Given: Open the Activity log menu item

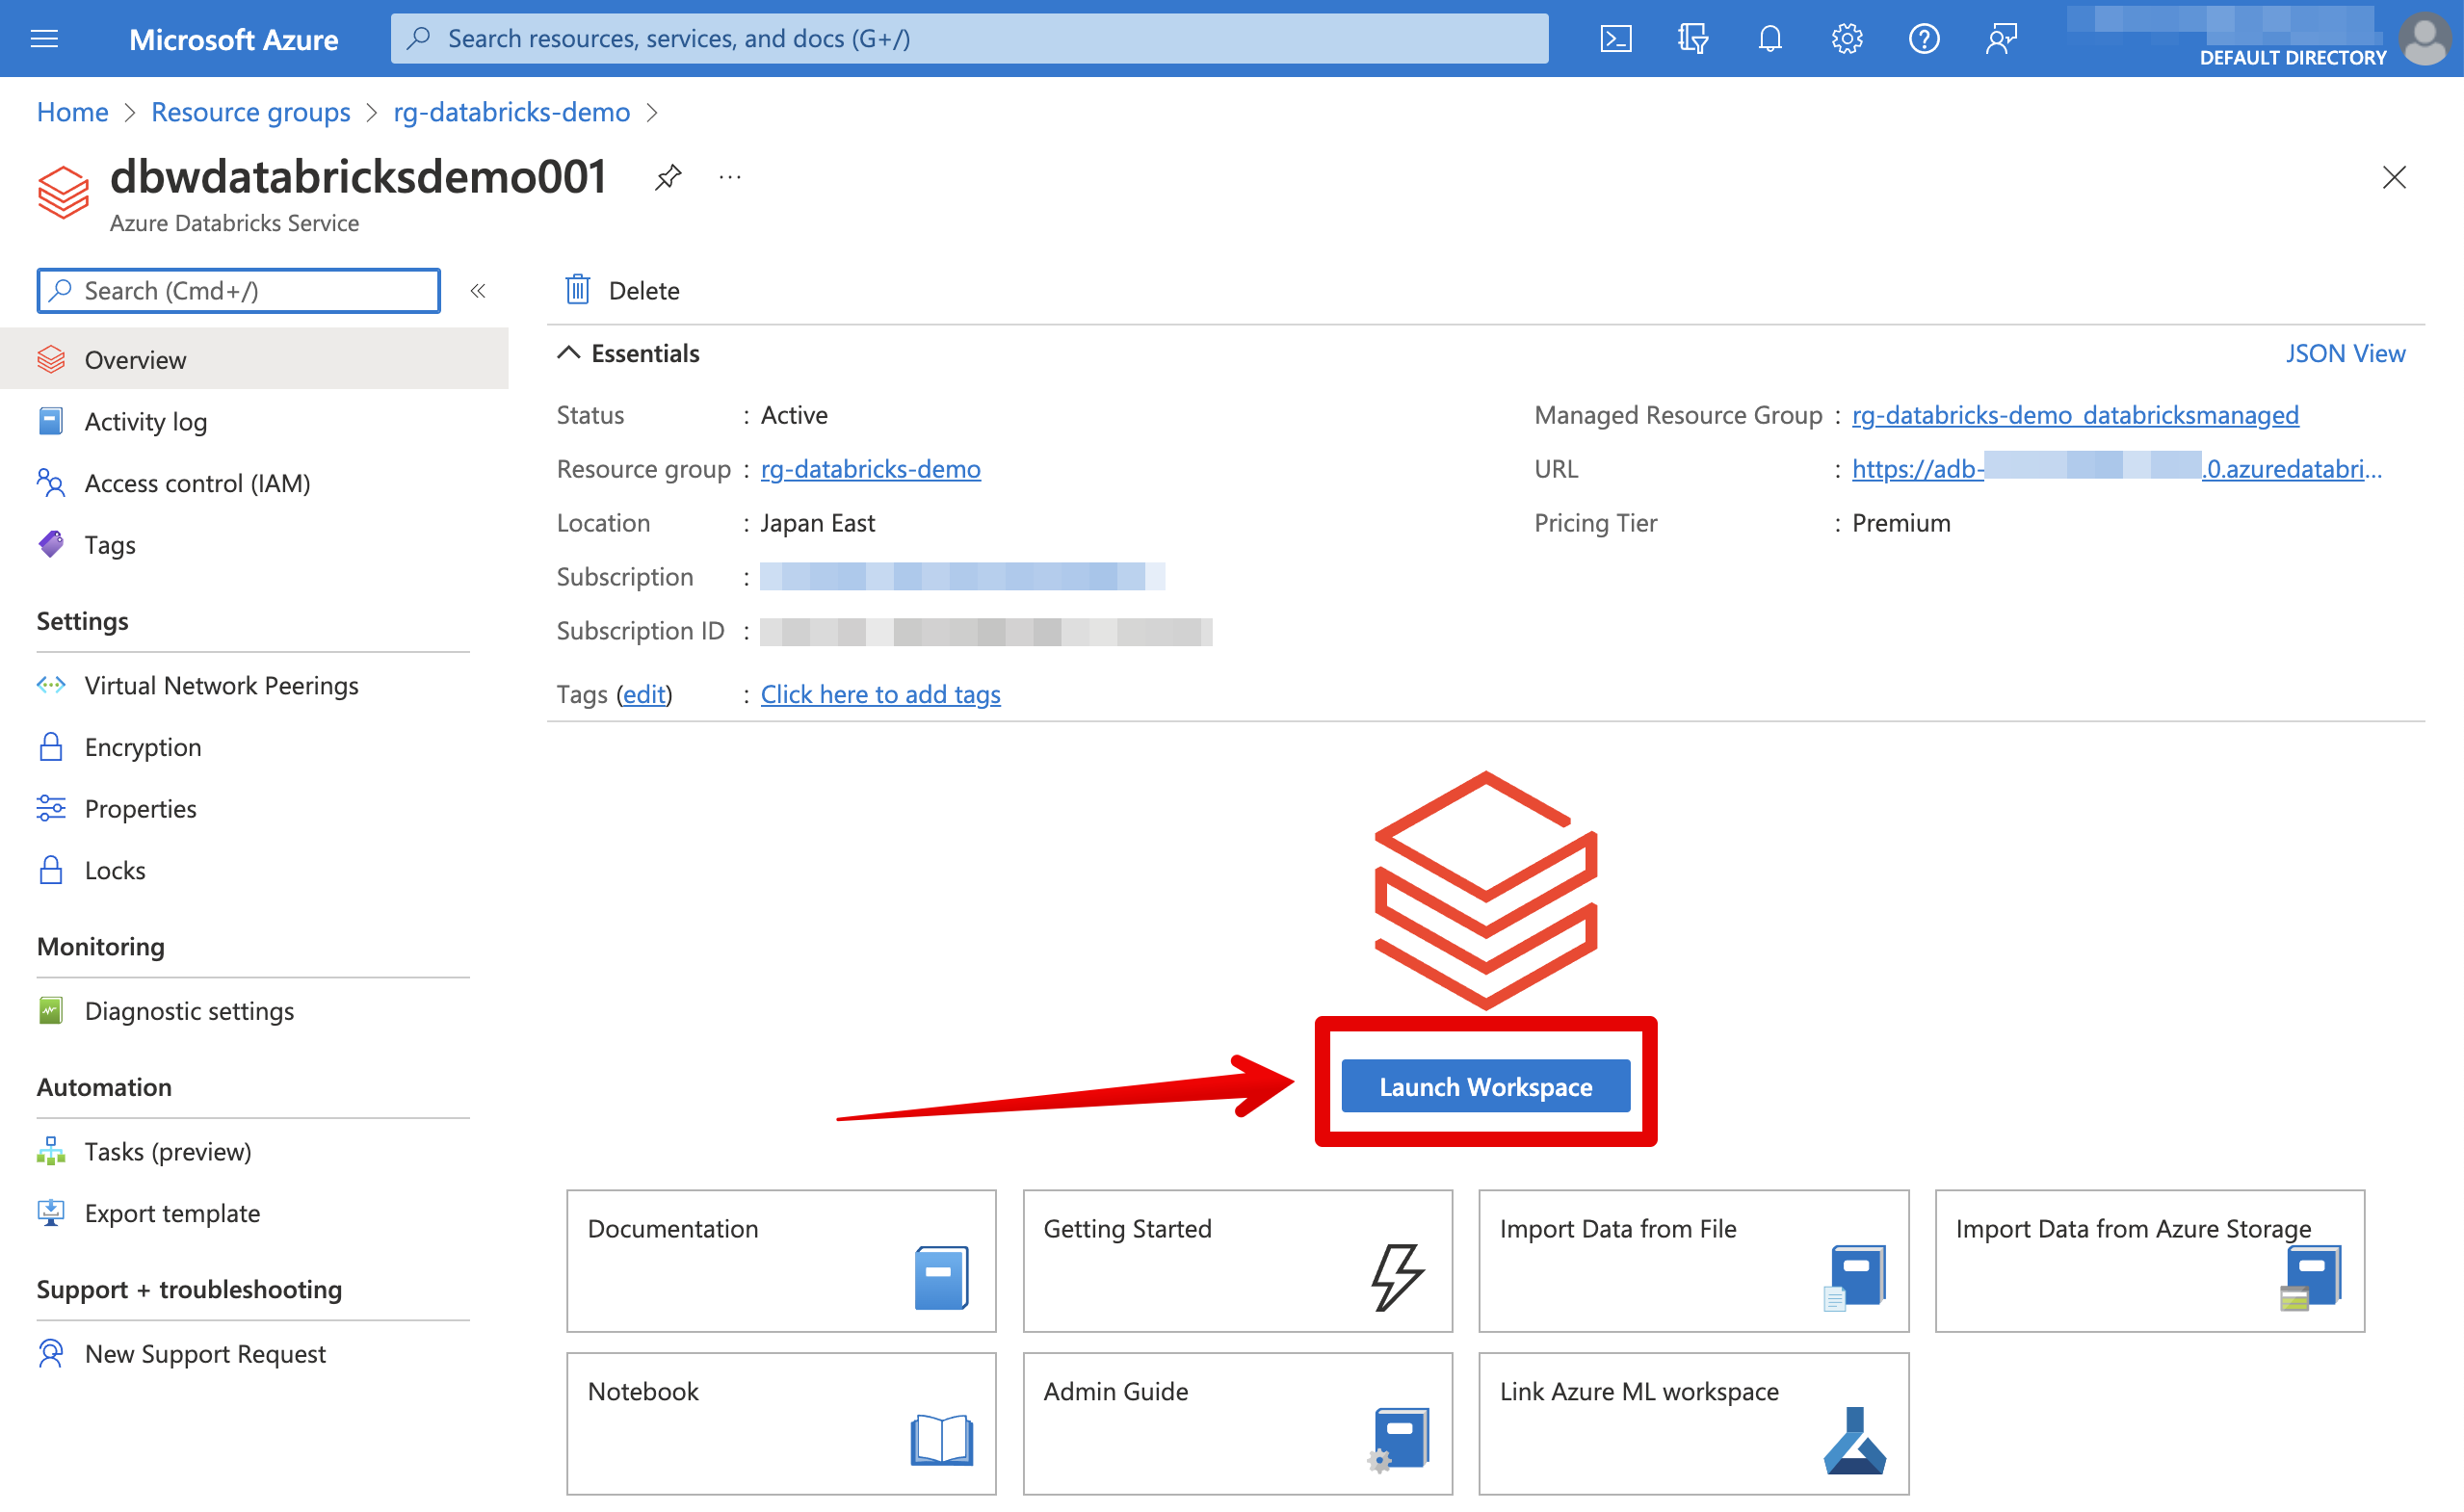Looking at the screenshot, I should (146, 421).
